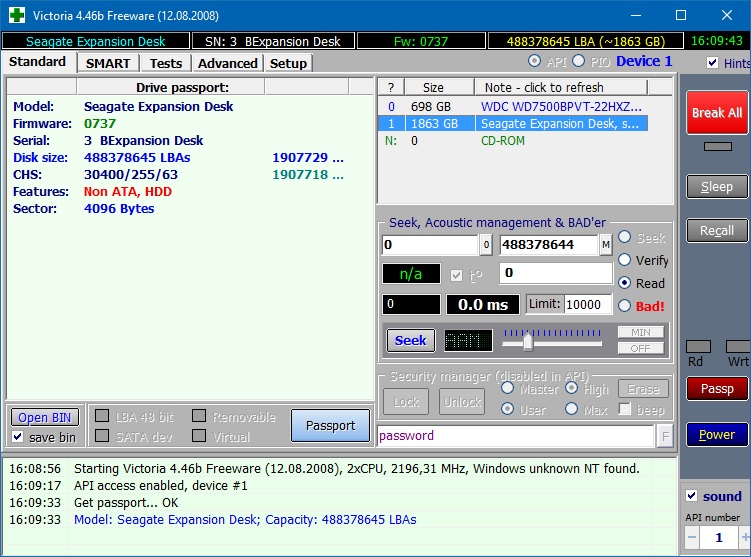Image resolution: width=751 pixels, height=557 pixels.
Task: Switch to the Advanced tab
Action: point(228,63)
